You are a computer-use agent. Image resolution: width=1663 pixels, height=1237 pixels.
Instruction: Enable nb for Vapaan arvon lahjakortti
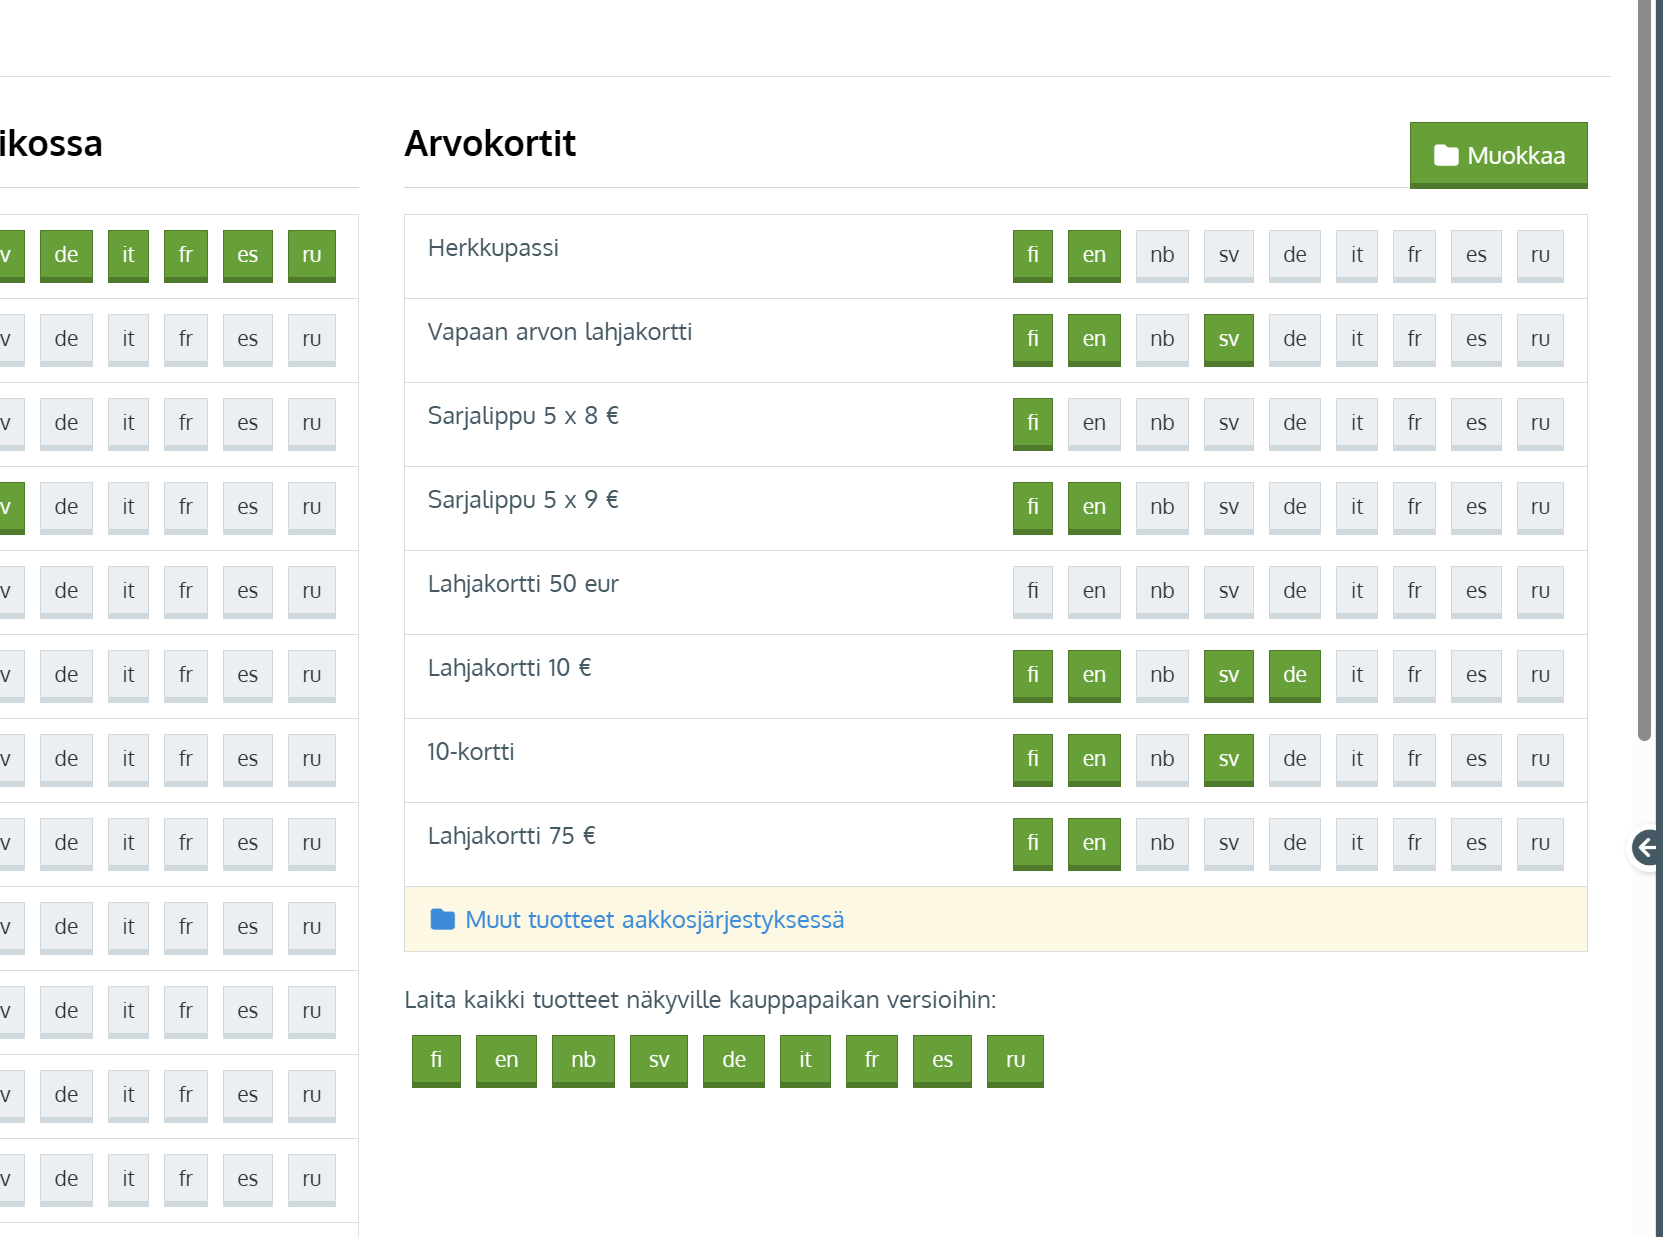click(1162, 340)
